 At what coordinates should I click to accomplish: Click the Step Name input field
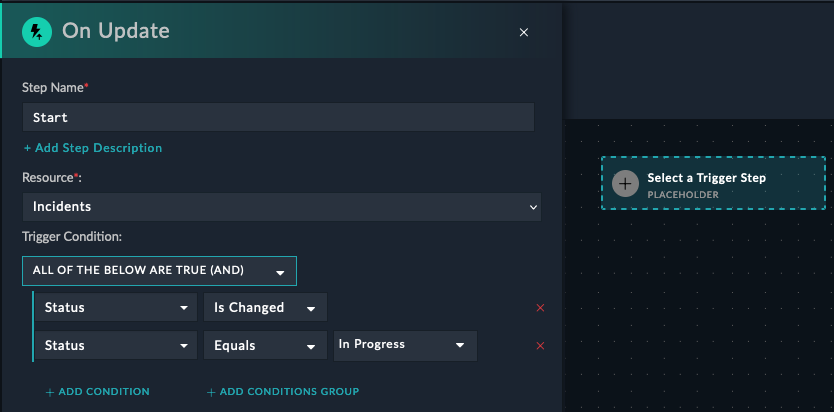tap(278, 117)
